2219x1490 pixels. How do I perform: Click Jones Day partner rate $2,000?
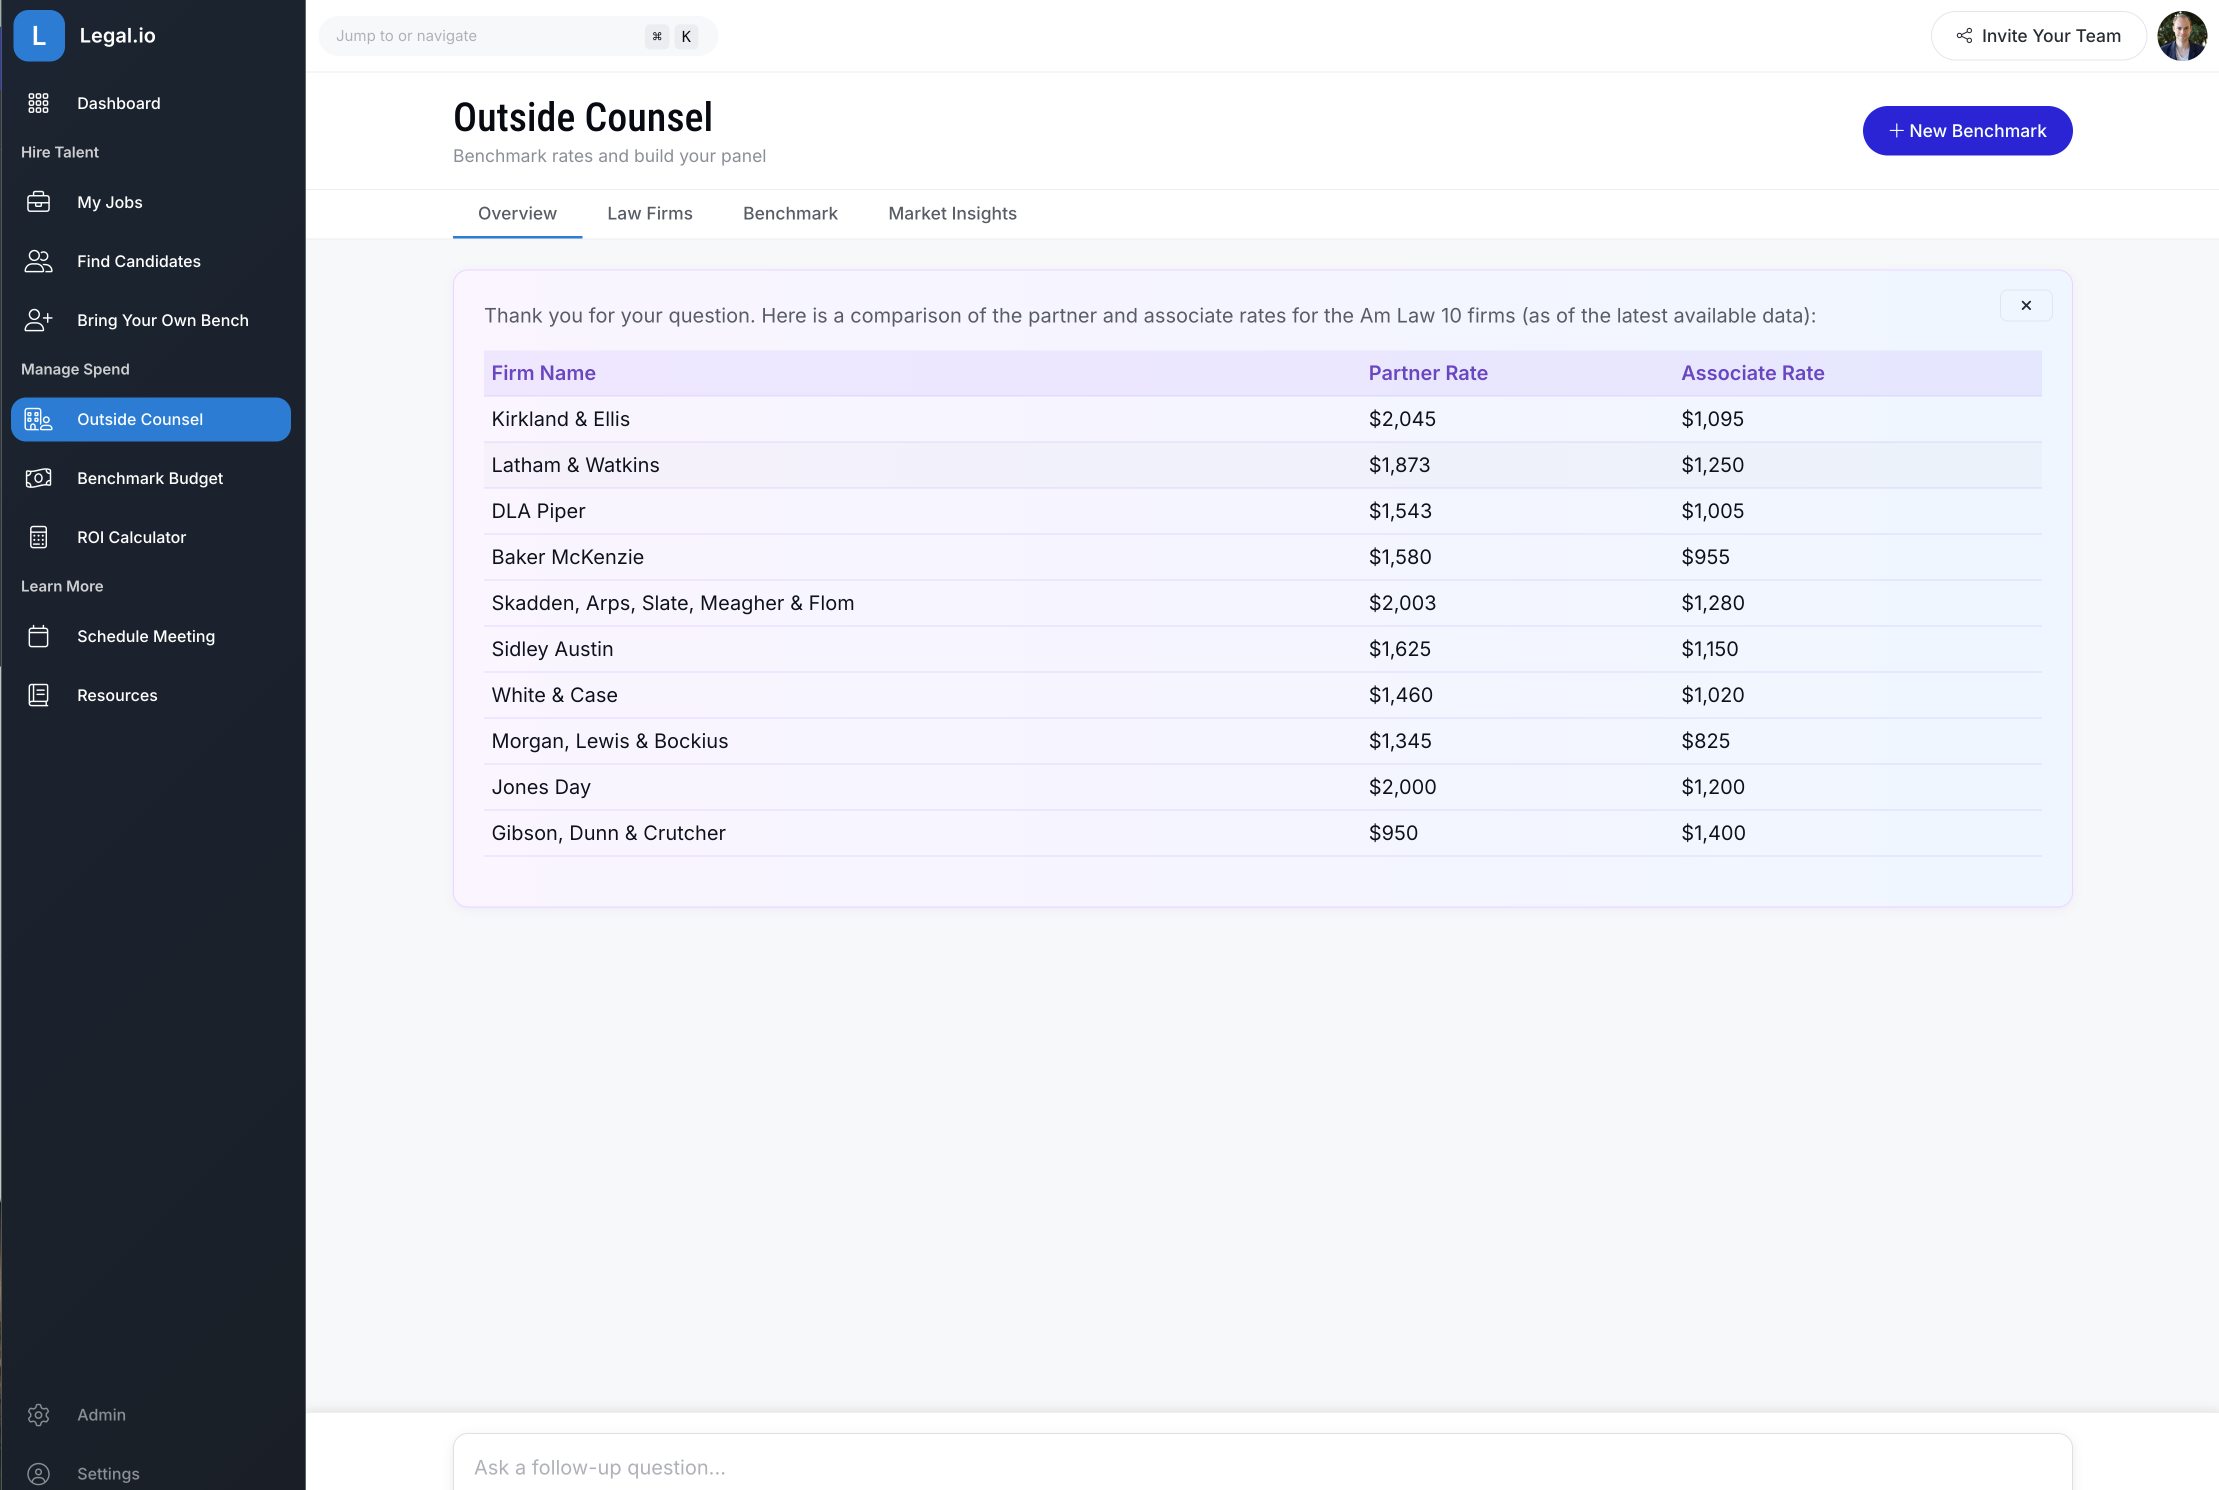(1402, 787)
